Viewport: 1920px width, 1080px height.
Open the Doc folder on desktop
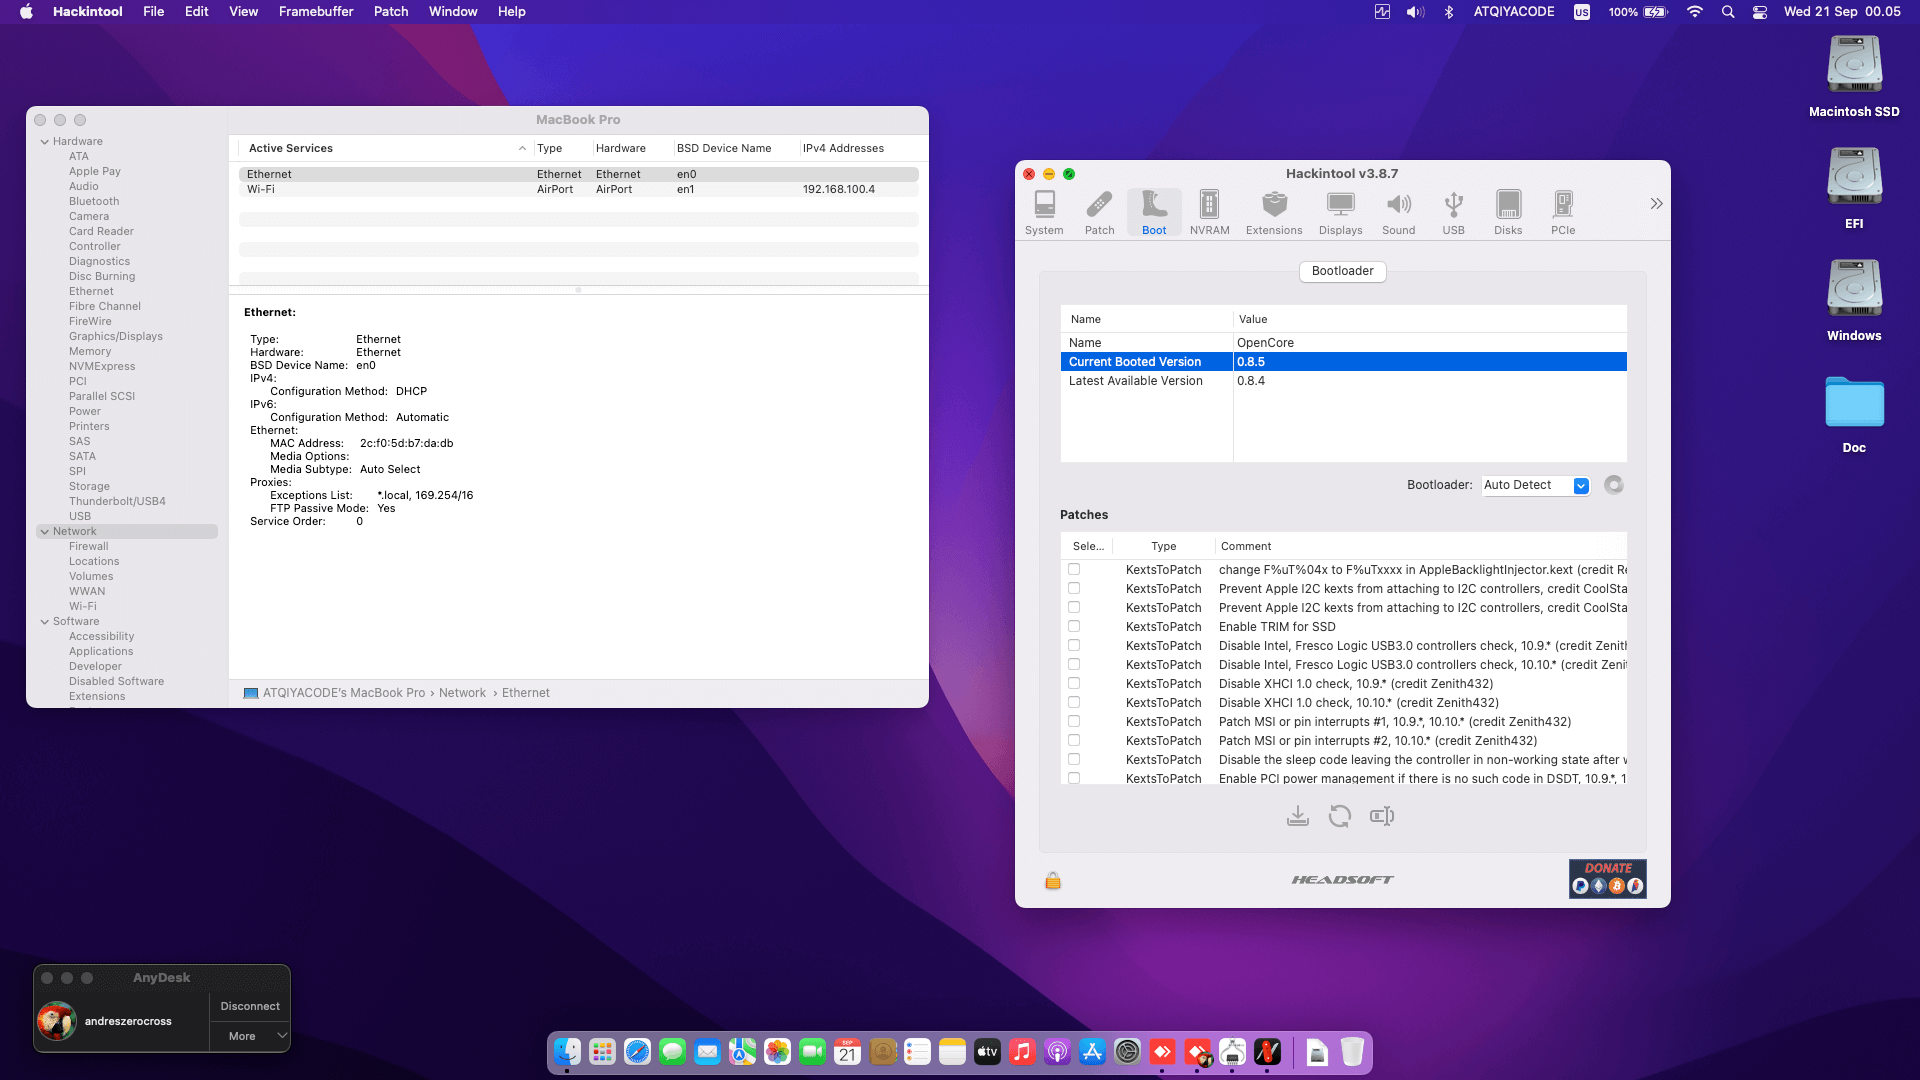(1854, 413)
